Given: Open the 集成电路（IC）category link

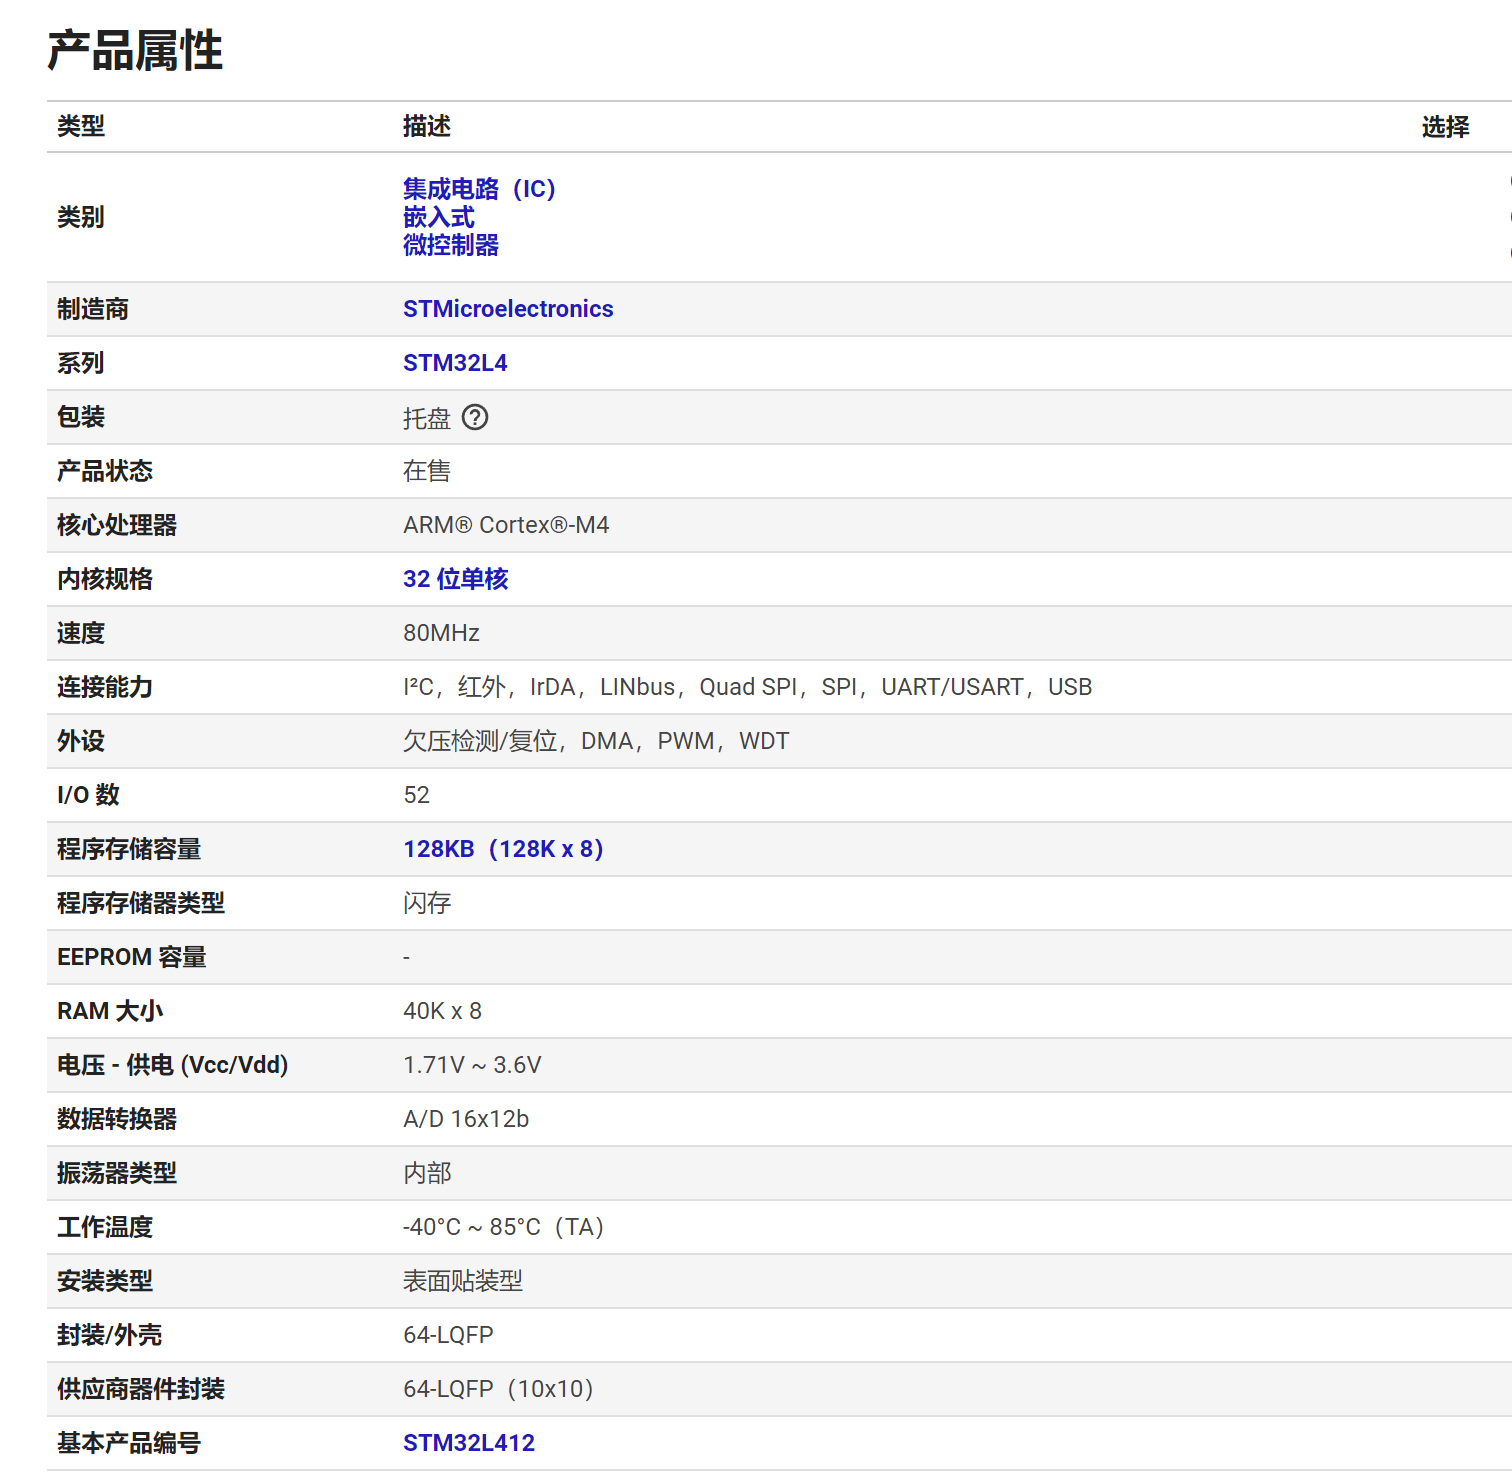Looking at the screenshot, I should (x=479, y=188).
